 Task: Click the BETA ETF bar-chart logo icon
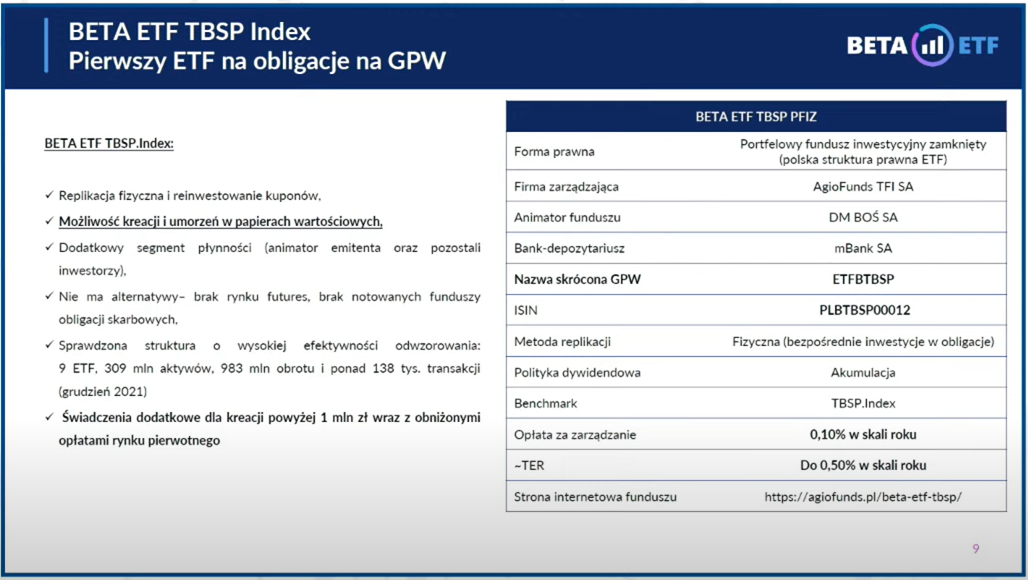click(932, 46)
